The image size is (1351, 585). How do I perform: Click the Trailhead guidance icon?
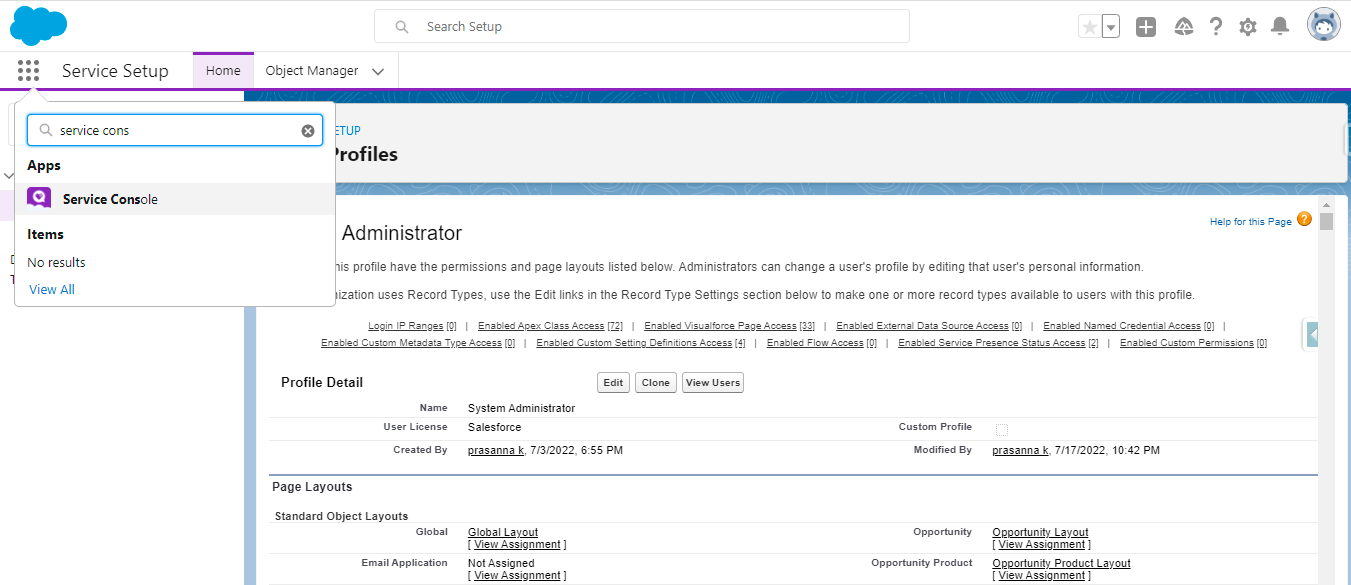1183,27
